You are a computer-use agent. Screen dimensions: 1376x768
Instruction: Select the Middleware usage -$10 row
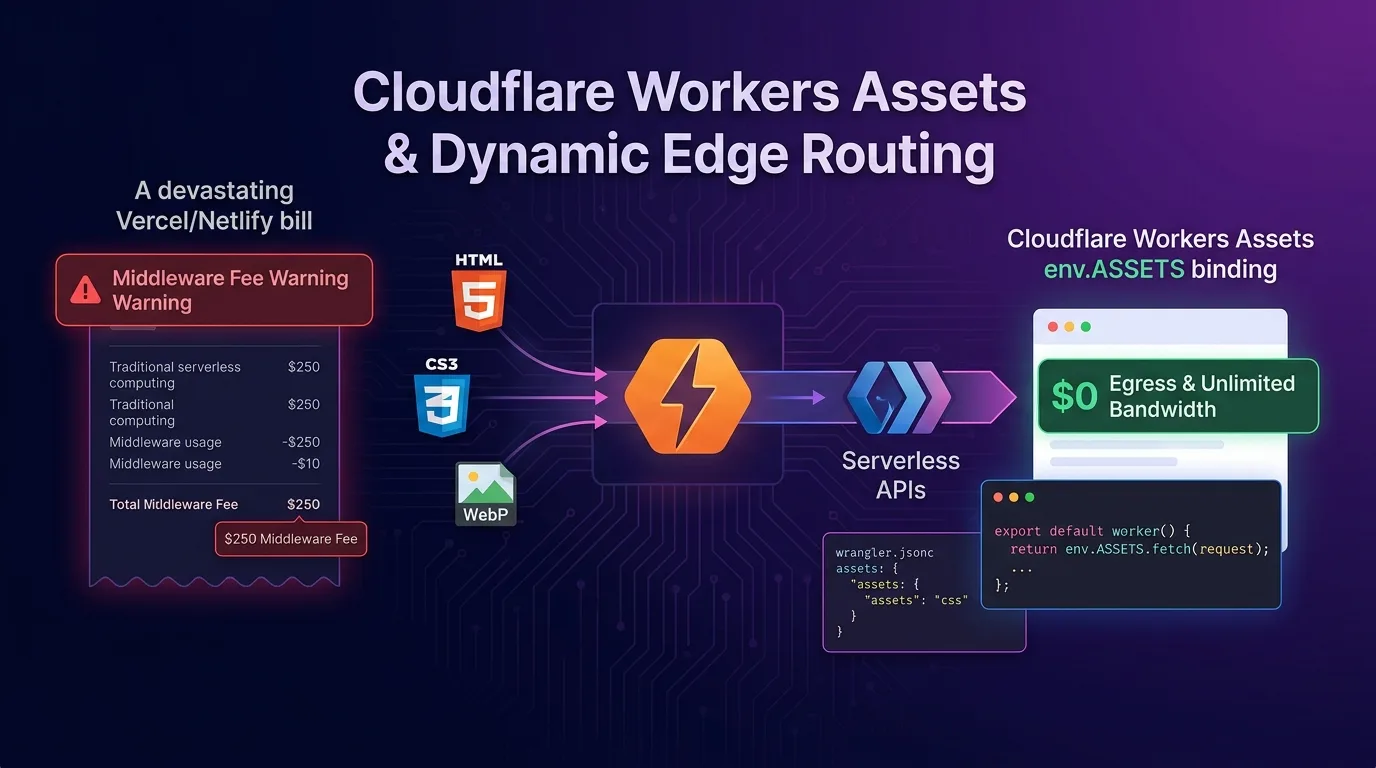pyautogui.click(x=214, y=463)
